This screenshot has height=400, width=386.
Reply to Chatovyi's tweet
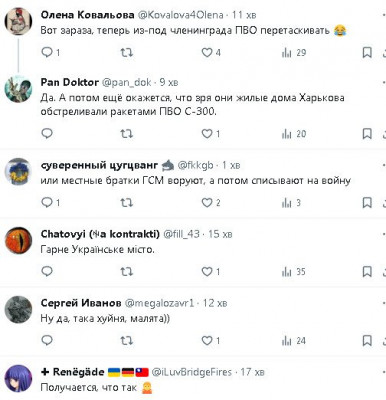pyautogui.click(x=47, y=272)
